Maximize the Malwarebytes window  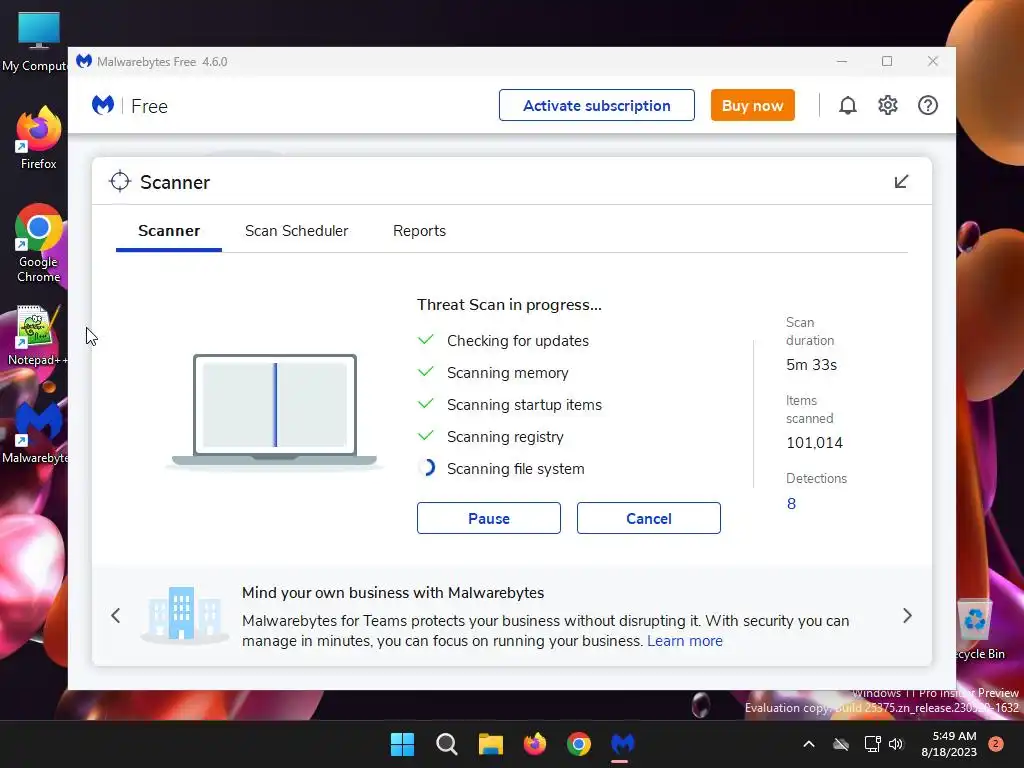click(x=887, y=61)
